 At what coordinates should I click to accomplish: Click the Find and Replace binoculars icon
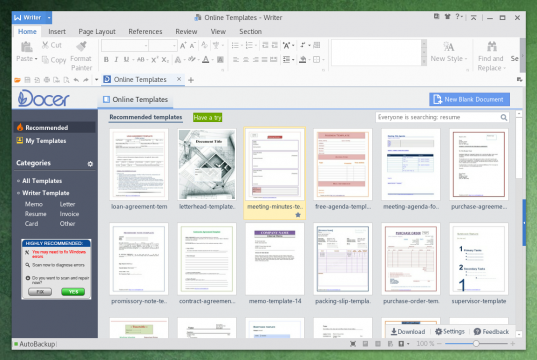point(492,46)
